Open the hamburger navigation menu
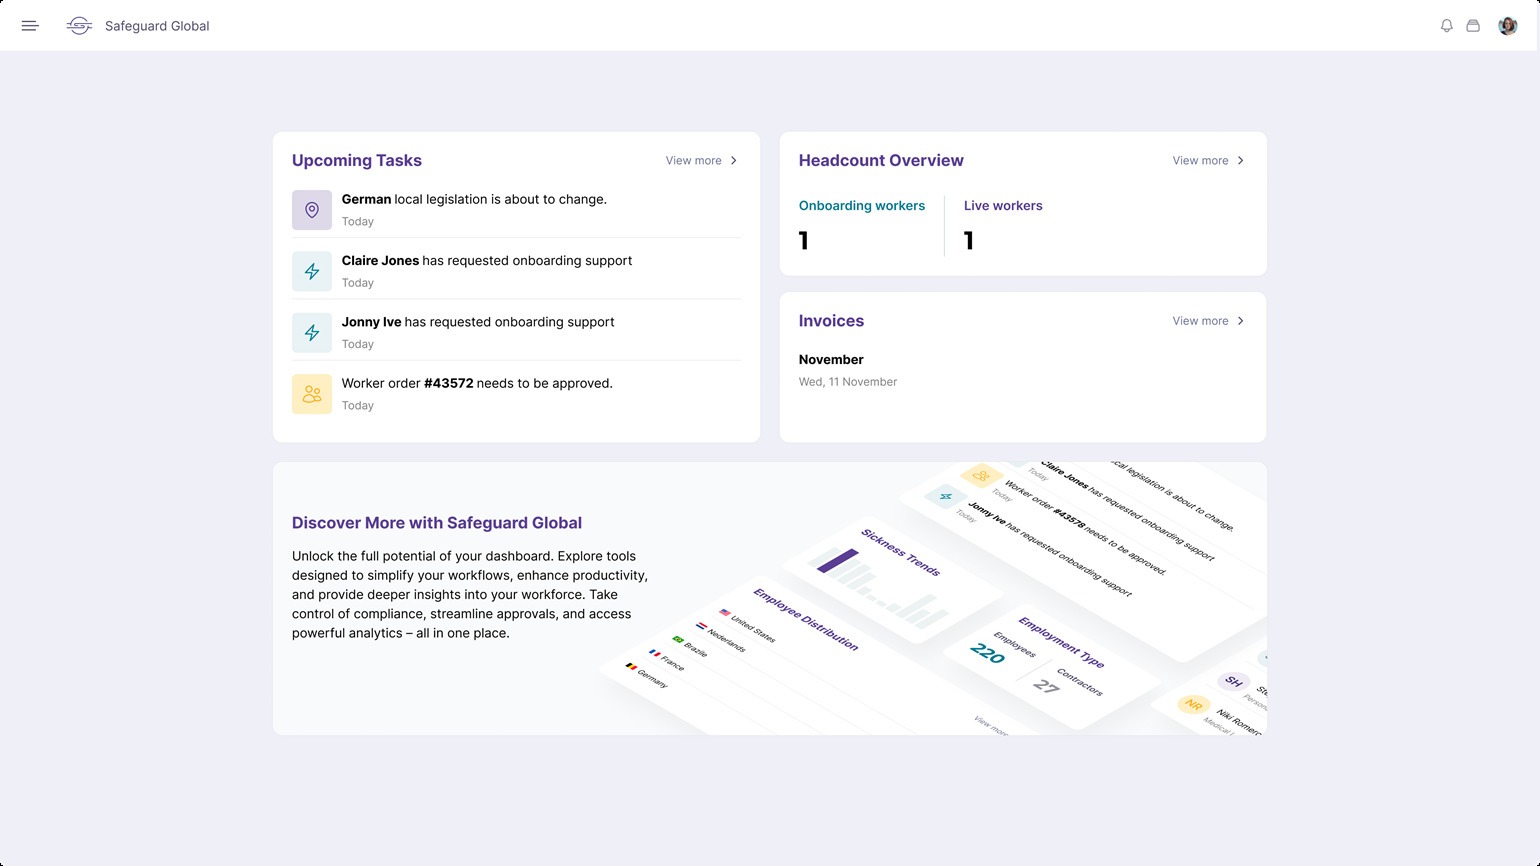This screenshot has height=866, width=1540. [x=29, y=25]
